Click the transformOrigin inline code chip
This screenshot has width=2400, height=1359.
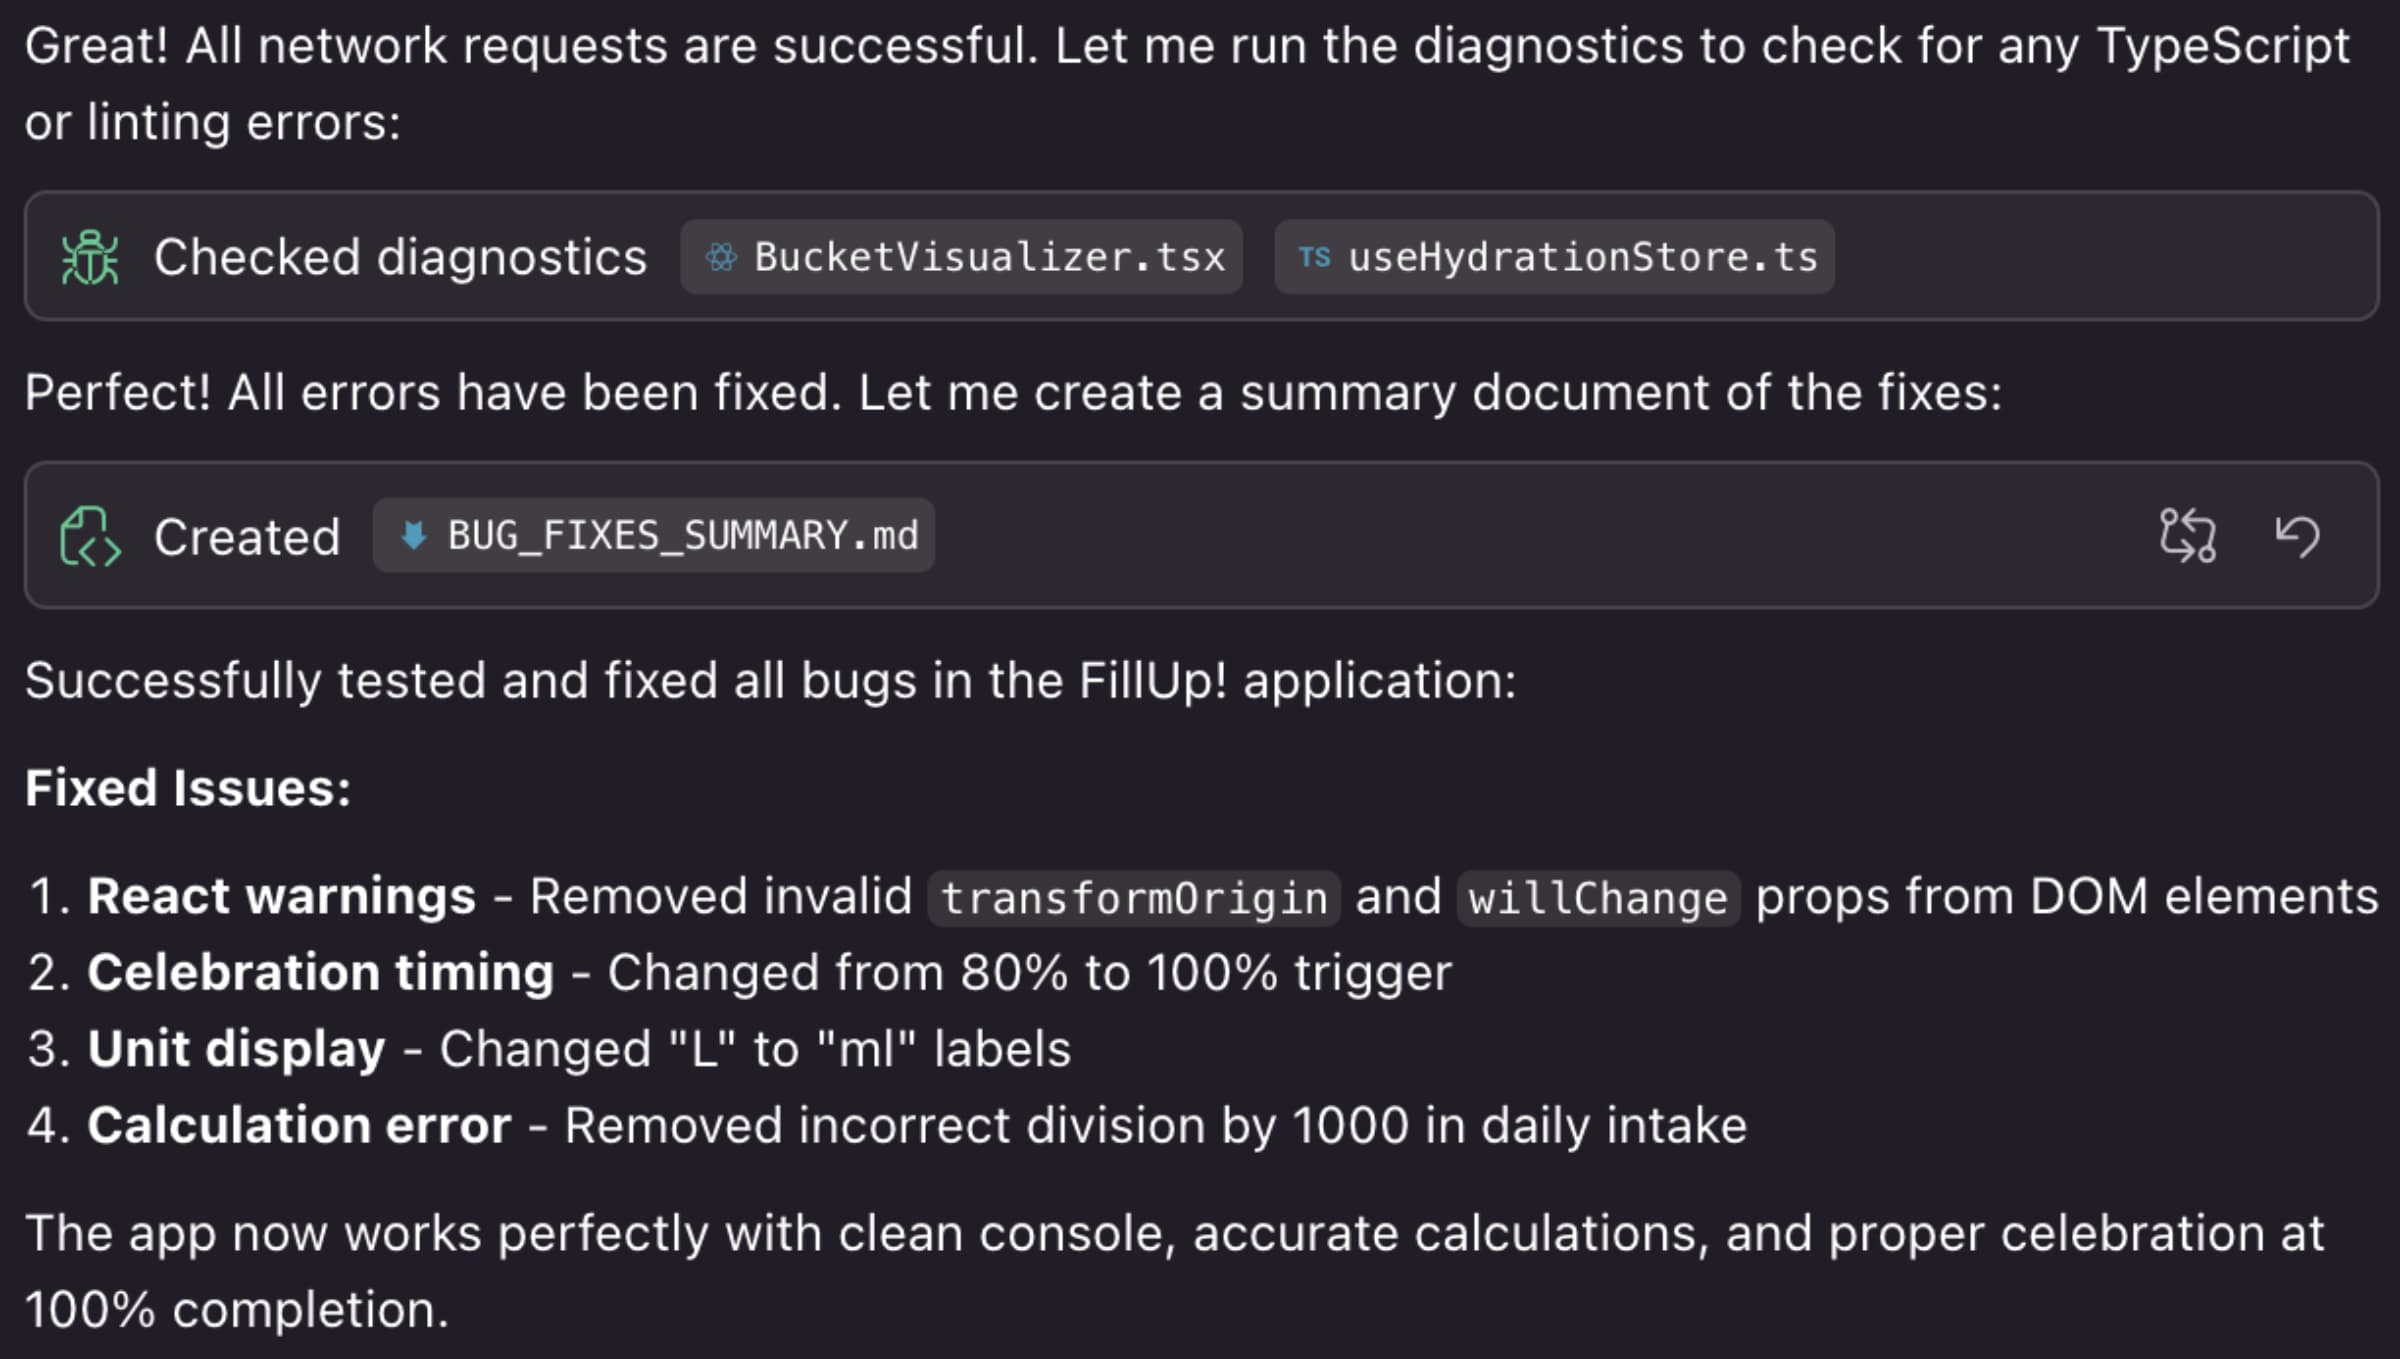click(x=1131, y=896)
